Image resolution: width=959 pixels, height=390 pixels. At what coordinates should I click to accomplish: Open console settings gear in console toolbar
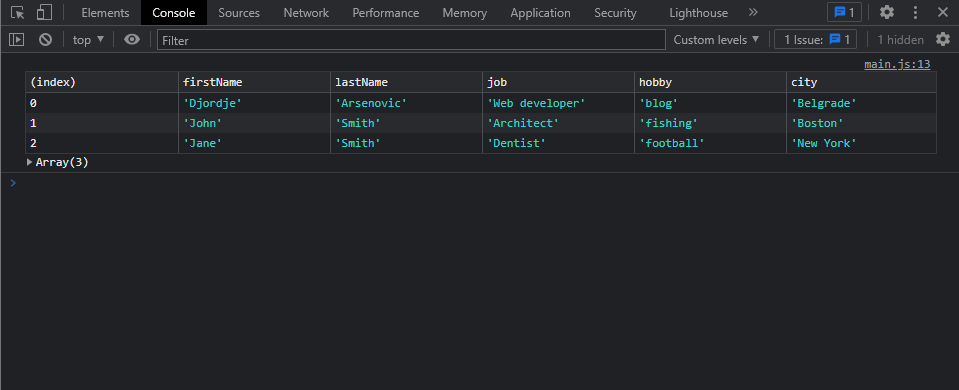coord(942,40)
